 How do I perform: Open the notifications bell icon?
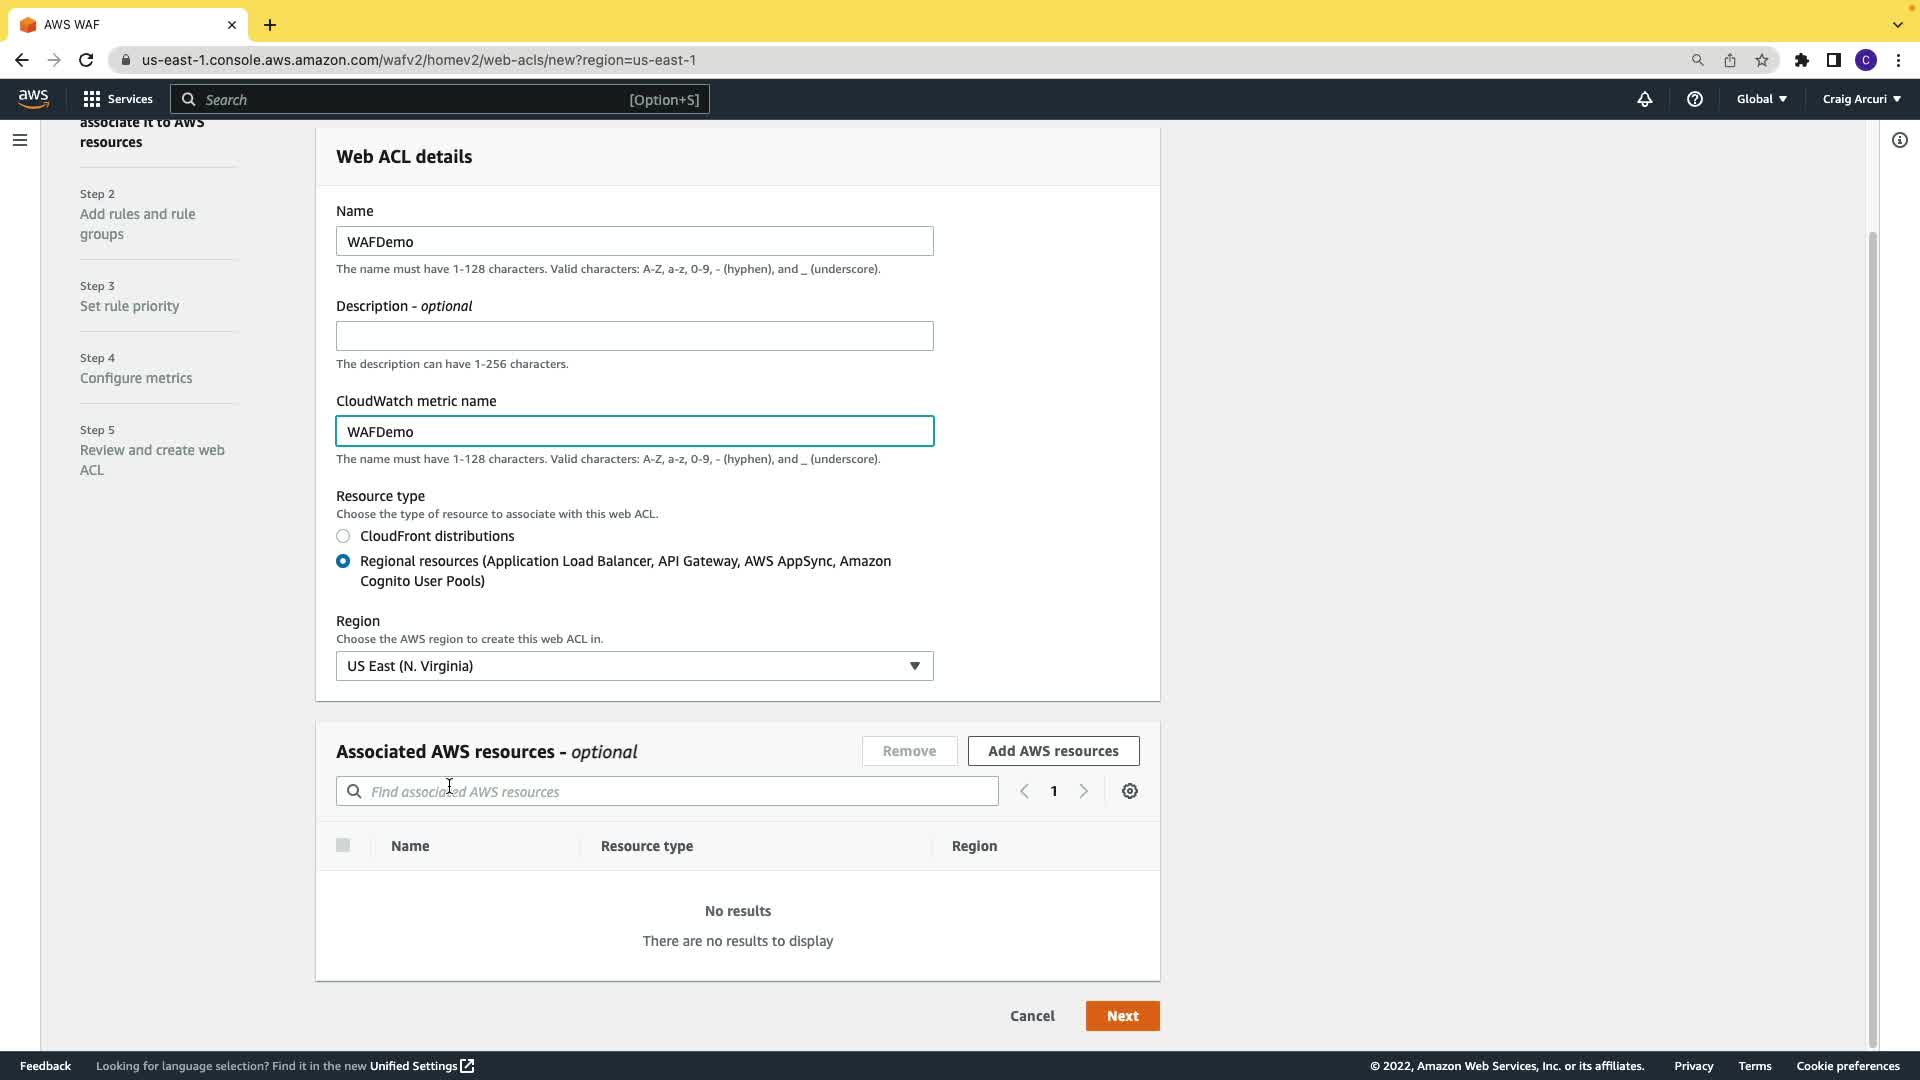click(1644, 99)
